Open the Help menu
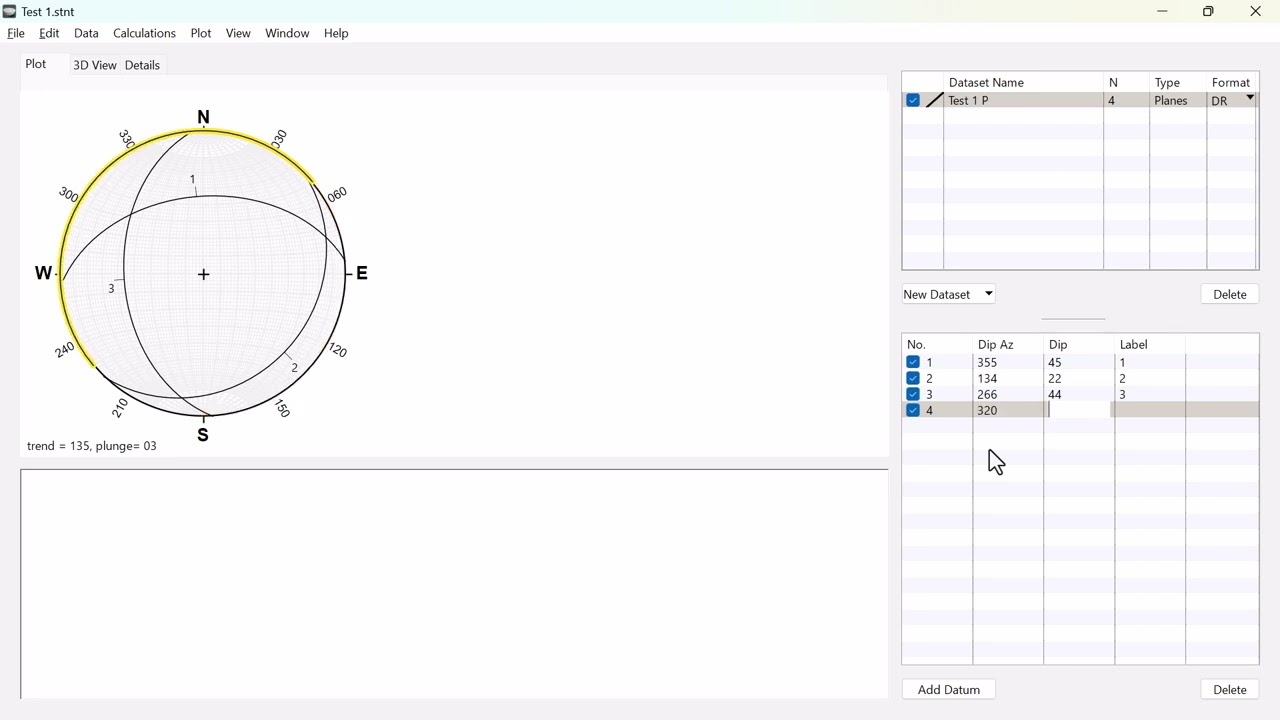Screen dimensions: 1280x720 click(336, 33)
